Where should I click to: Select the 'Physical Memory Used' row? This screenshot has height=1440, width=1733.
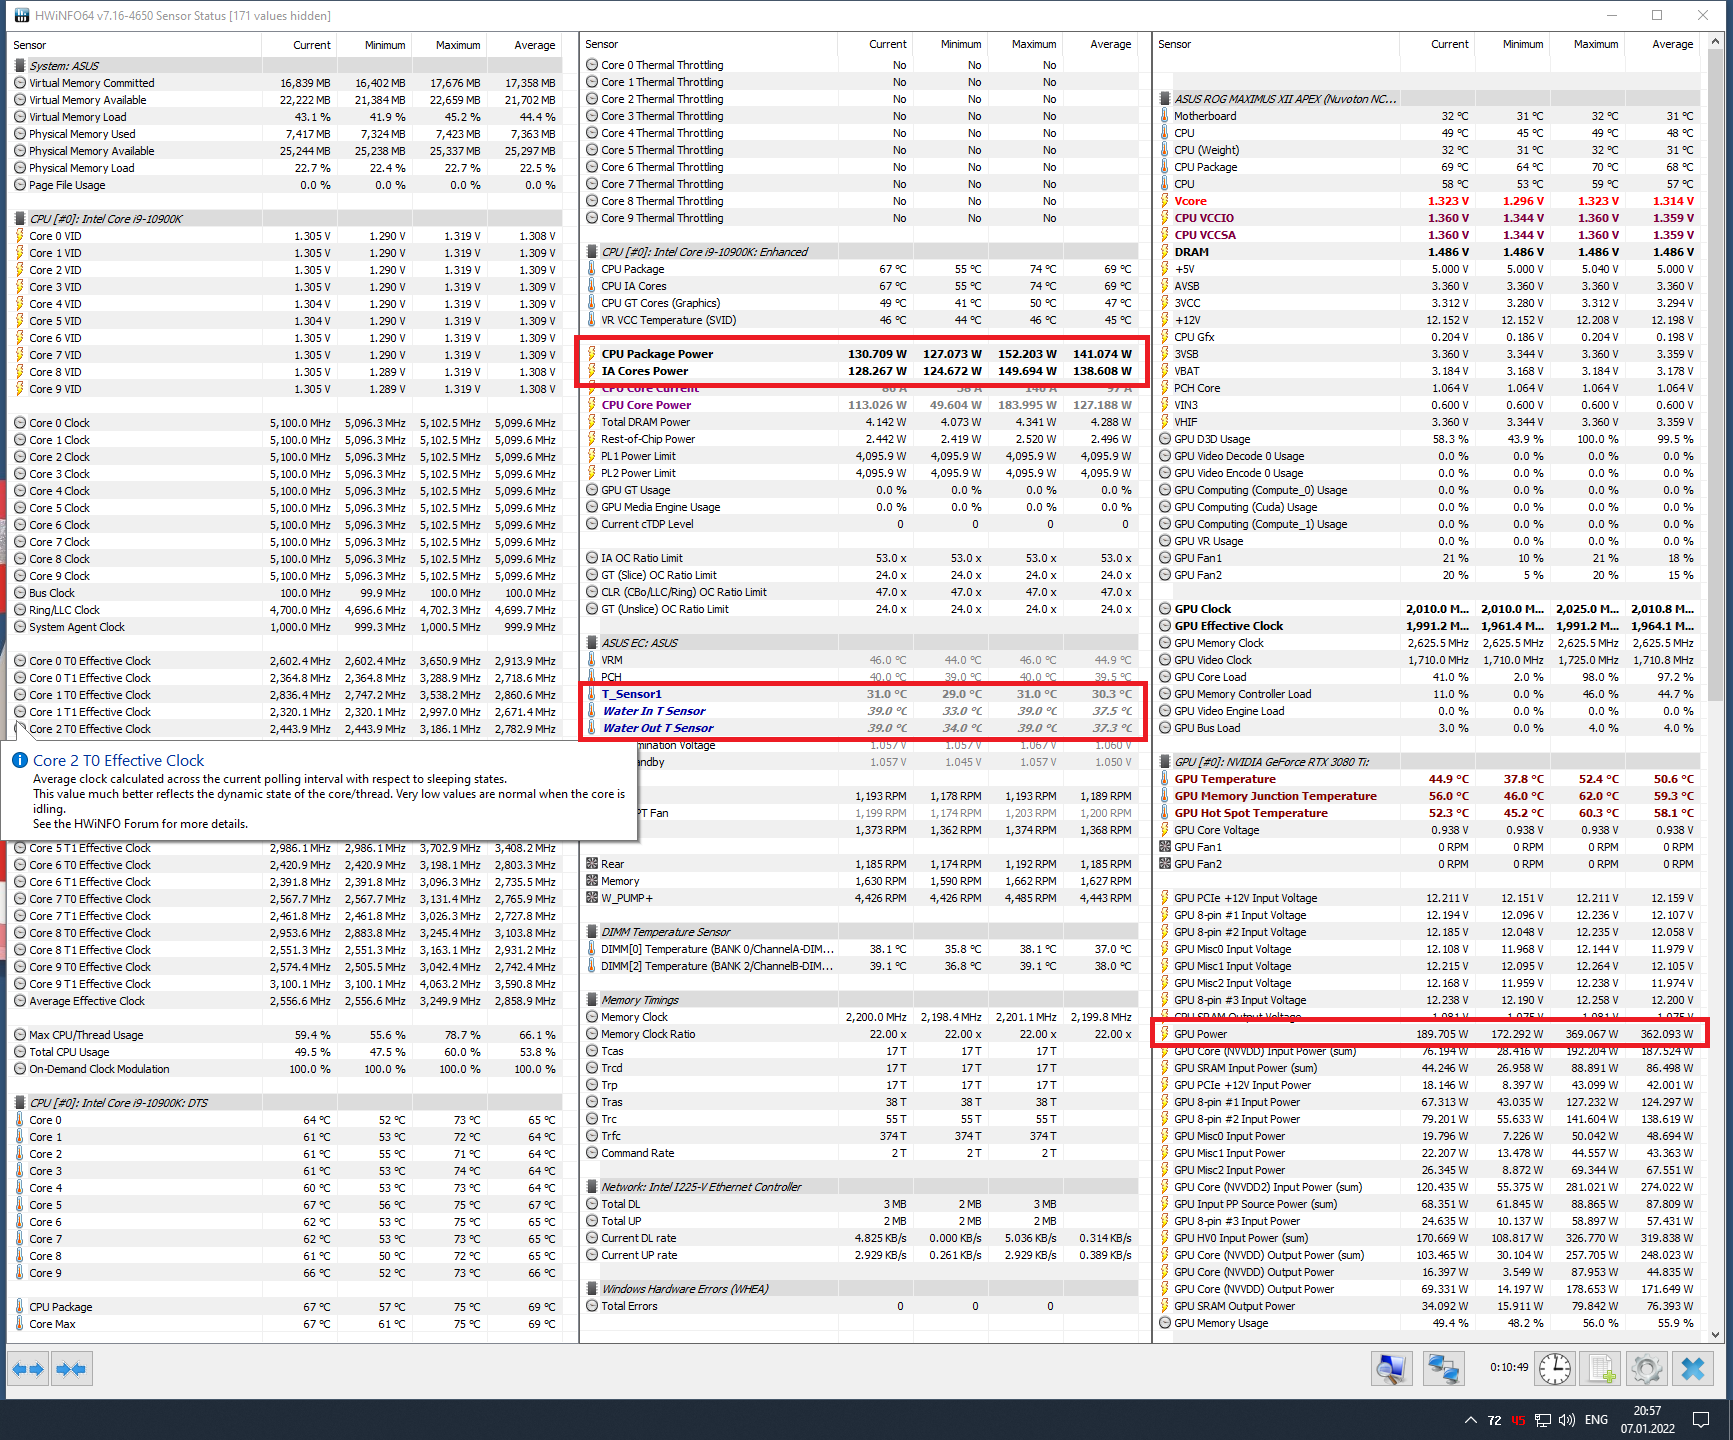coord(285,134)
